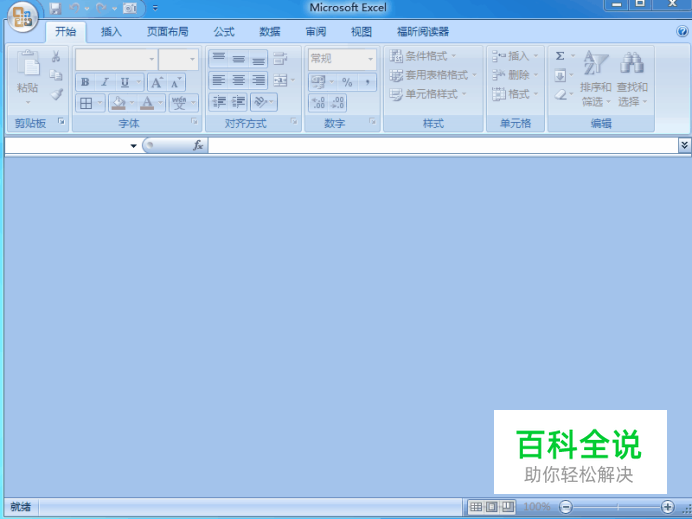Click Increase Font Size icon
The image size is (692, 519).
click(157, 83)
